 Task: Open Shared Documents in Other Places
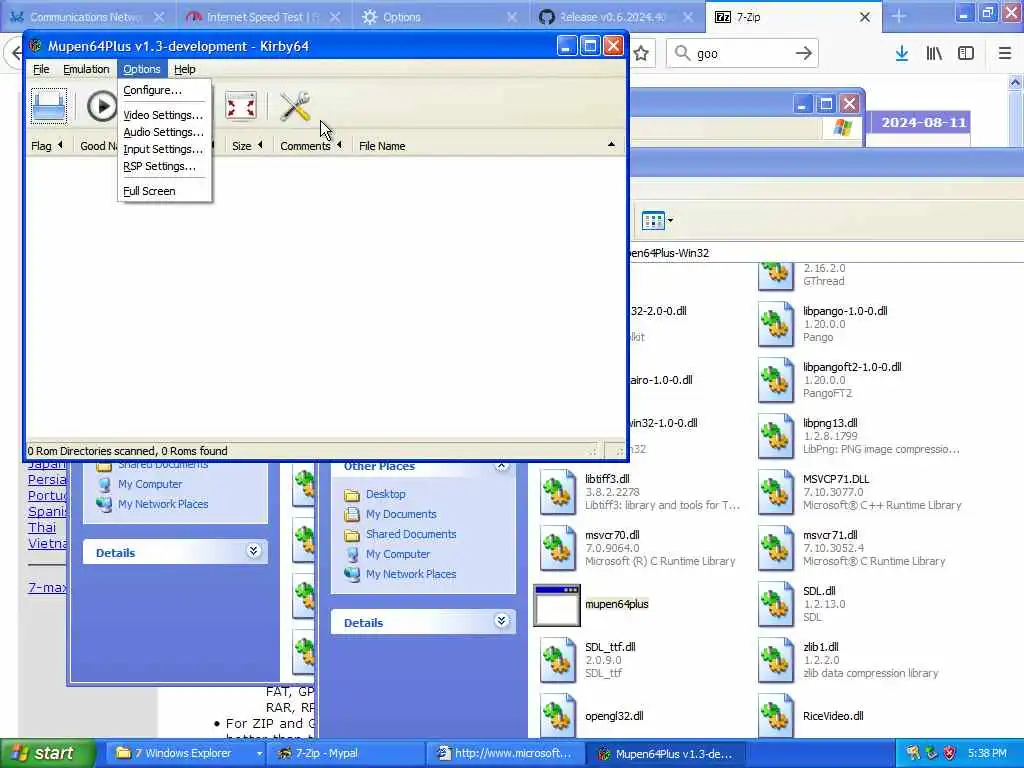click(411, 534)
